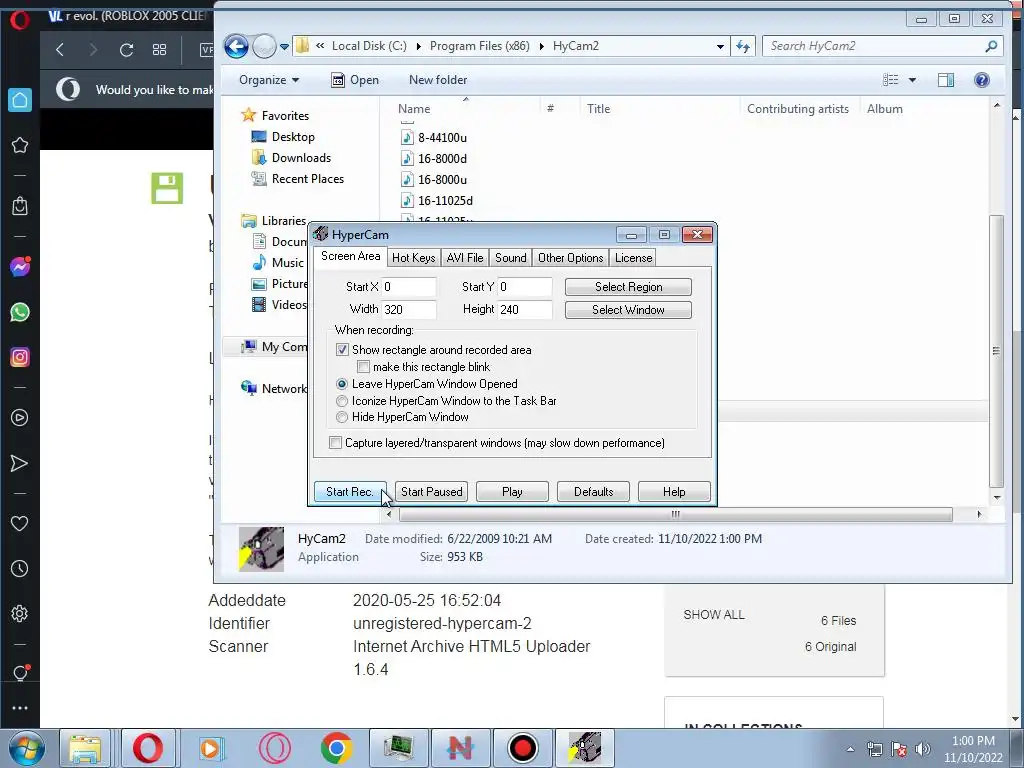Select Hide HyperCam Window option
The image size is (1024, 768).
click(342, 417)
